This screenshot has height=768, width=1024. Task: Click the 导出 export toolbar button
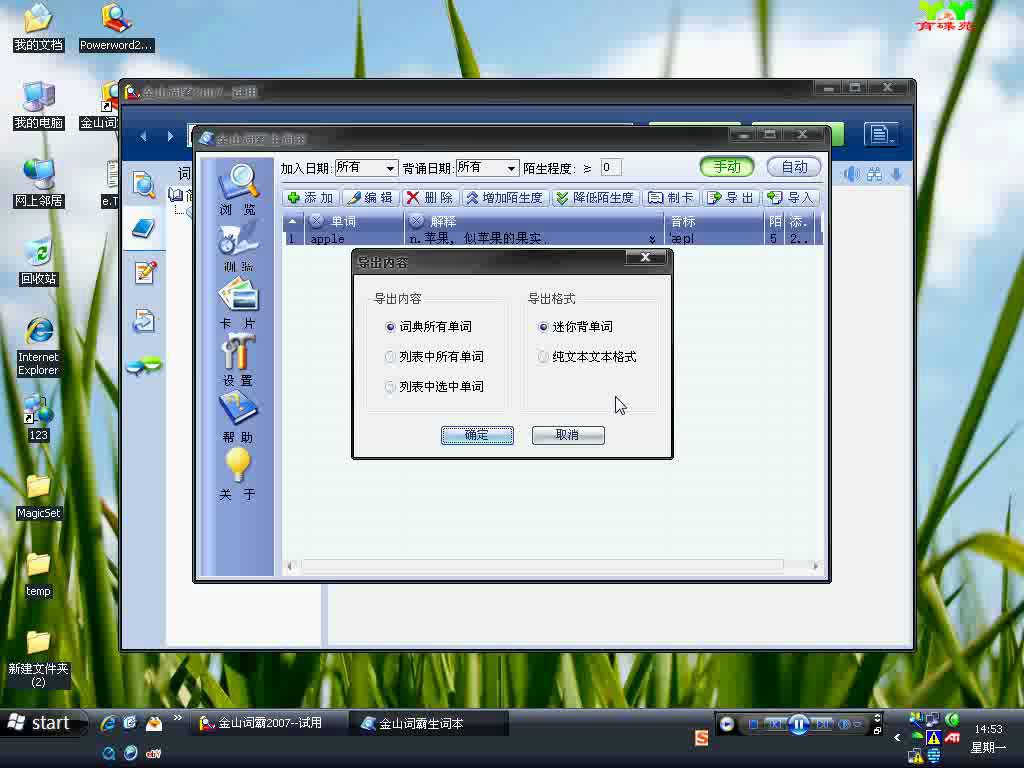pyautogui.click(x=731, y=198)
